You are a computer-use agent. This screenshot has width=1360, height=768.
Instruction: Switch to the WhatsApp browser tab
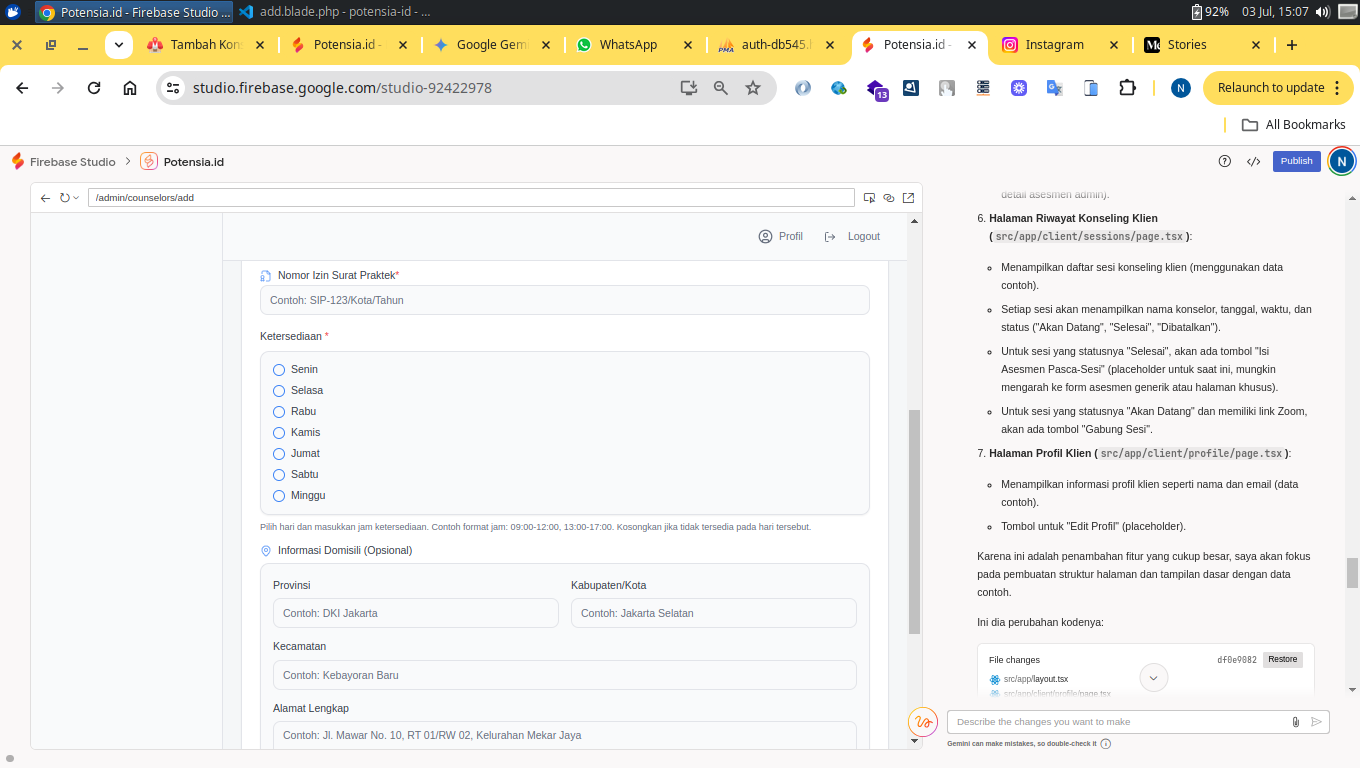click(x=627, y=45)
